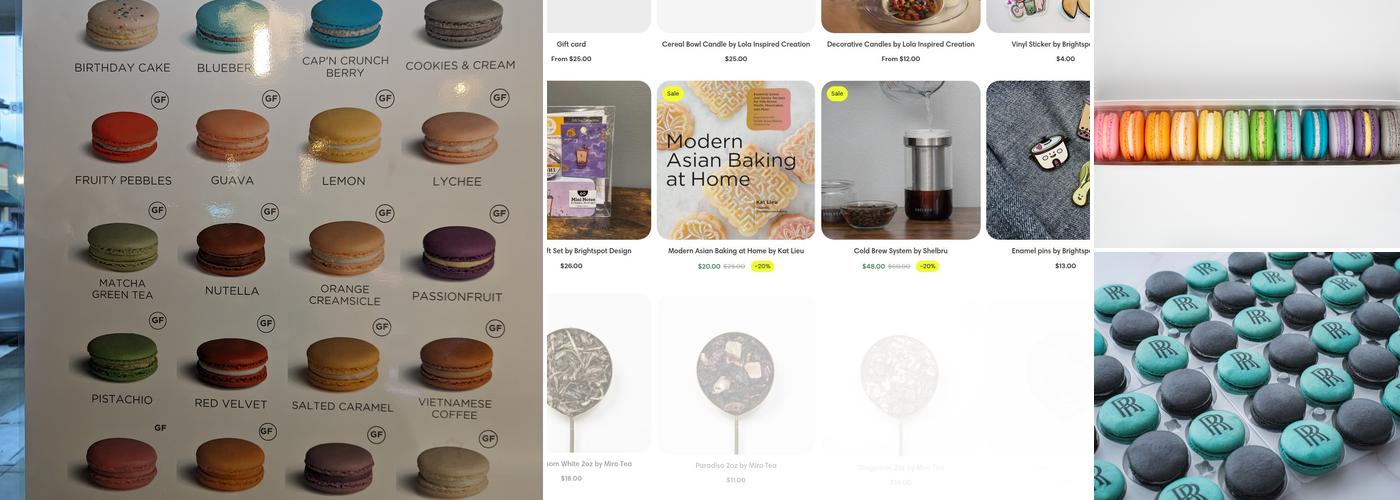1400x500 pixels.
Task: Open the Gift card product link
Action: (x=571, y=44)
